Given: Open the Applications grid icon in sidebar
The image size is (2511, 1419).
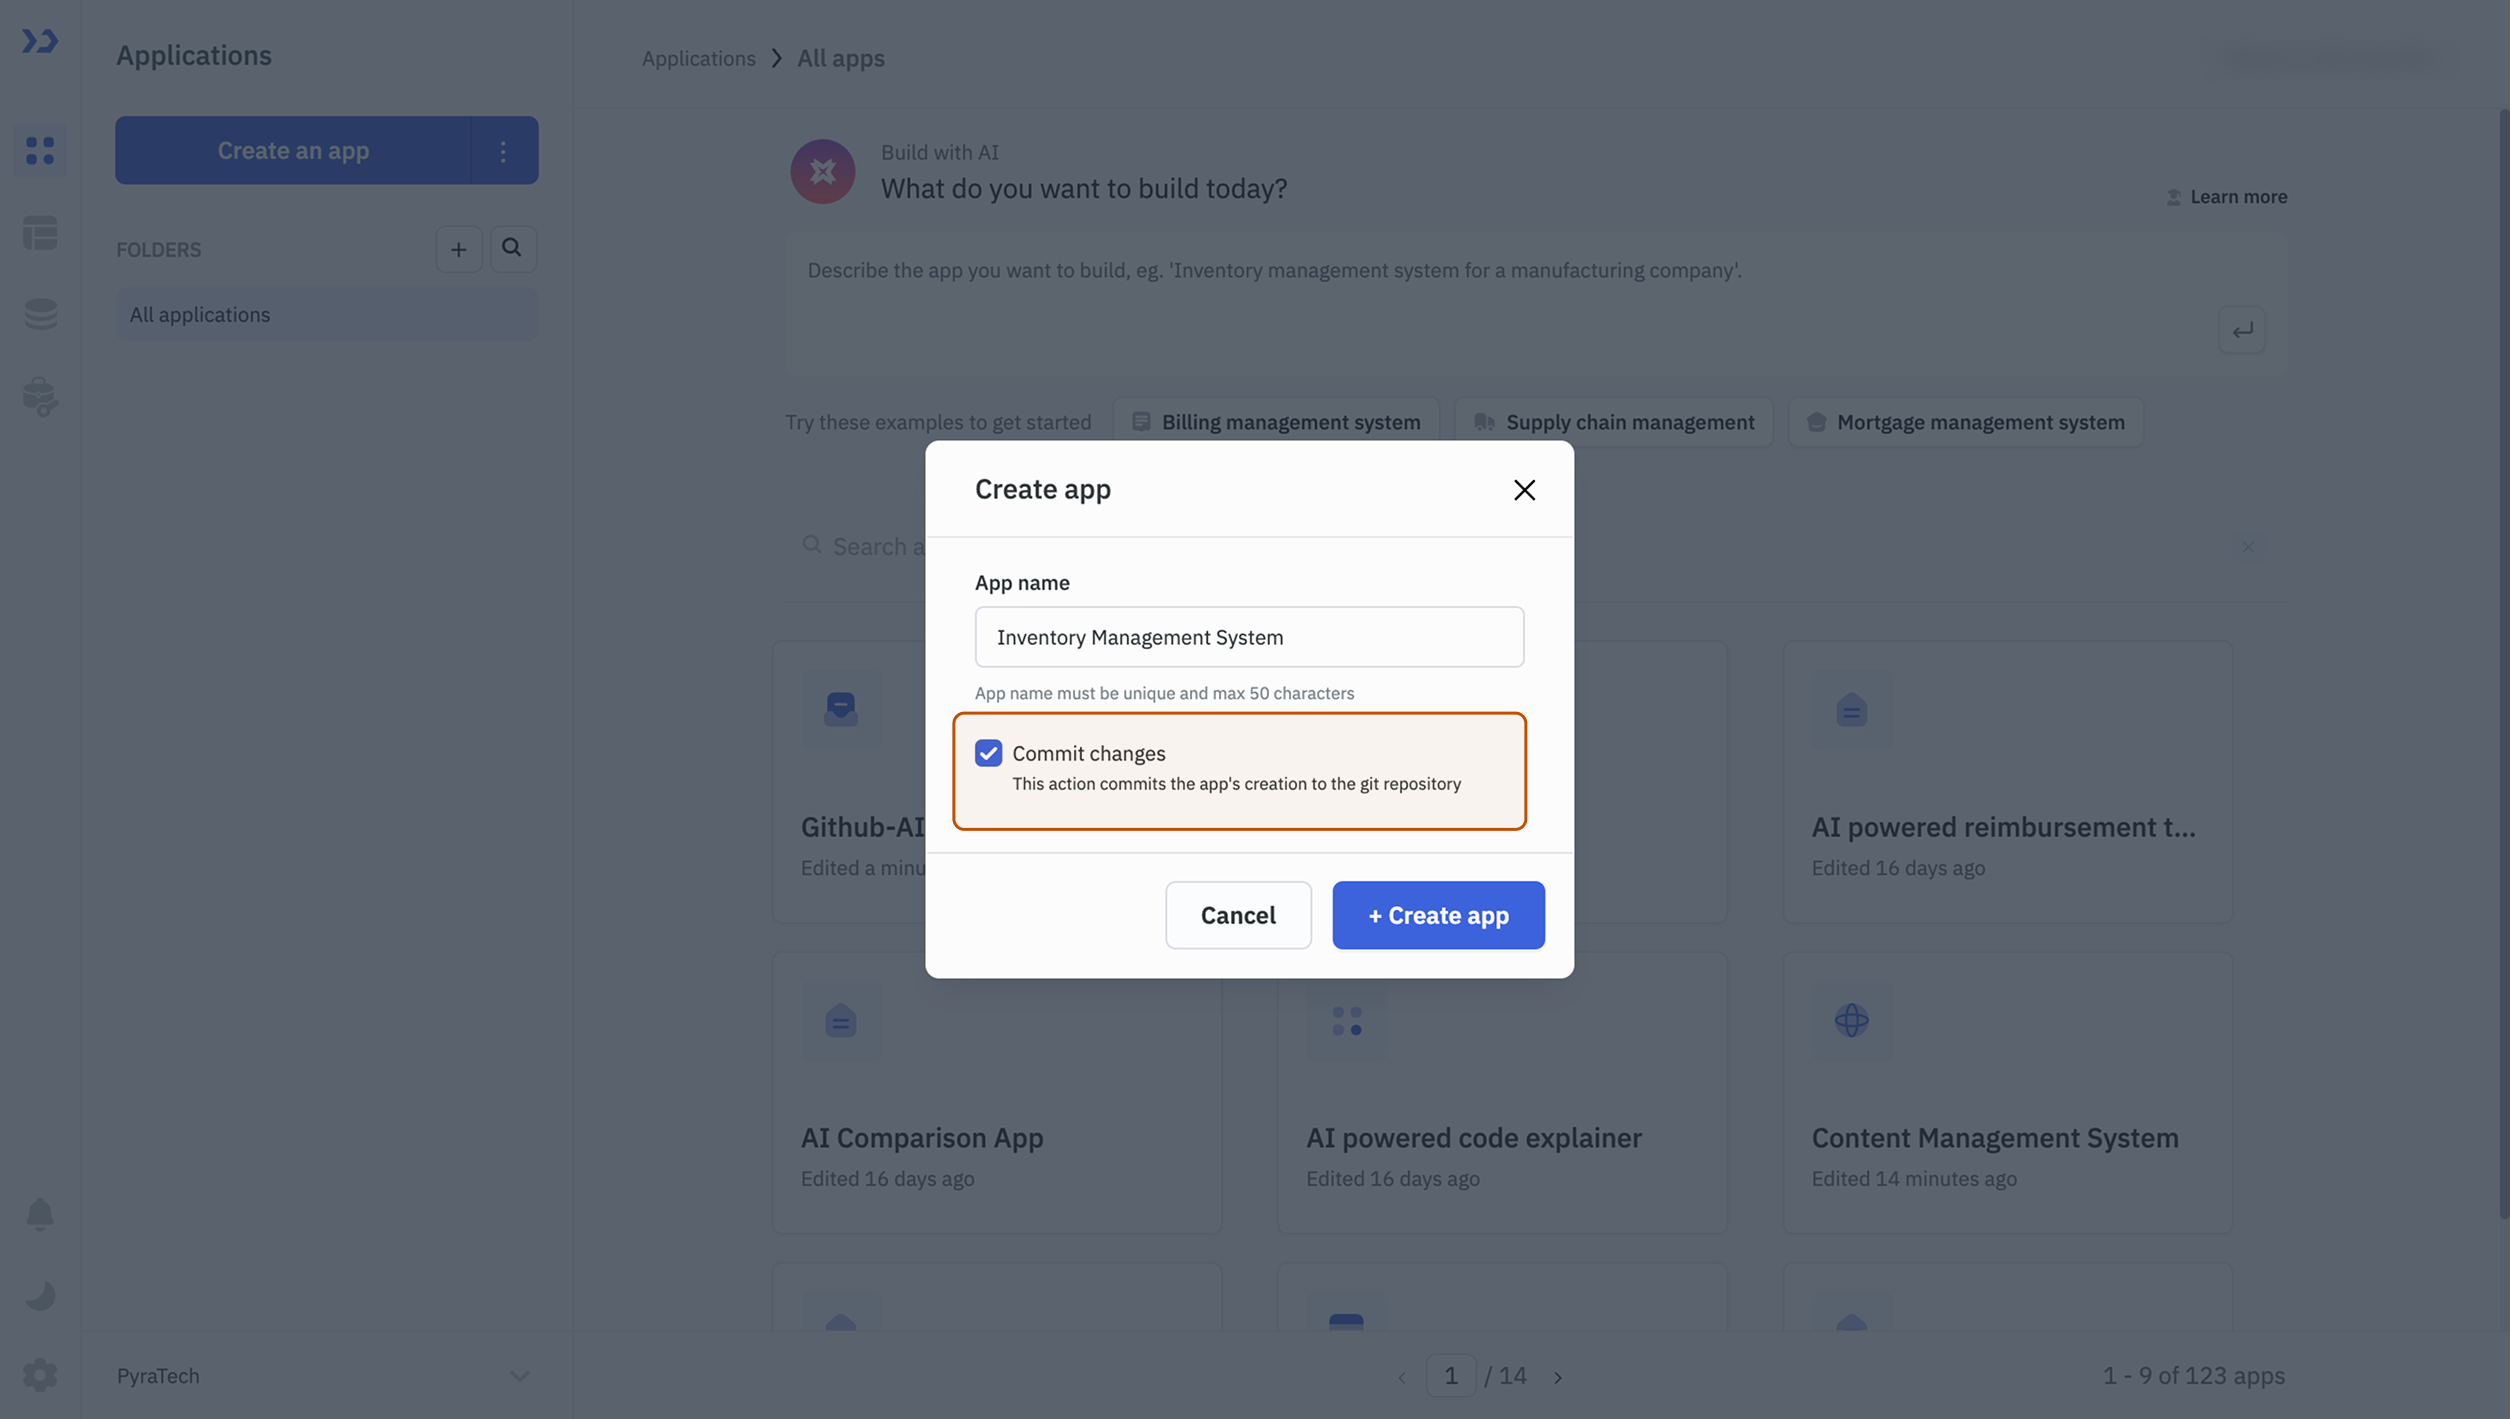Looking at the screenshot, I should [40, 149].
